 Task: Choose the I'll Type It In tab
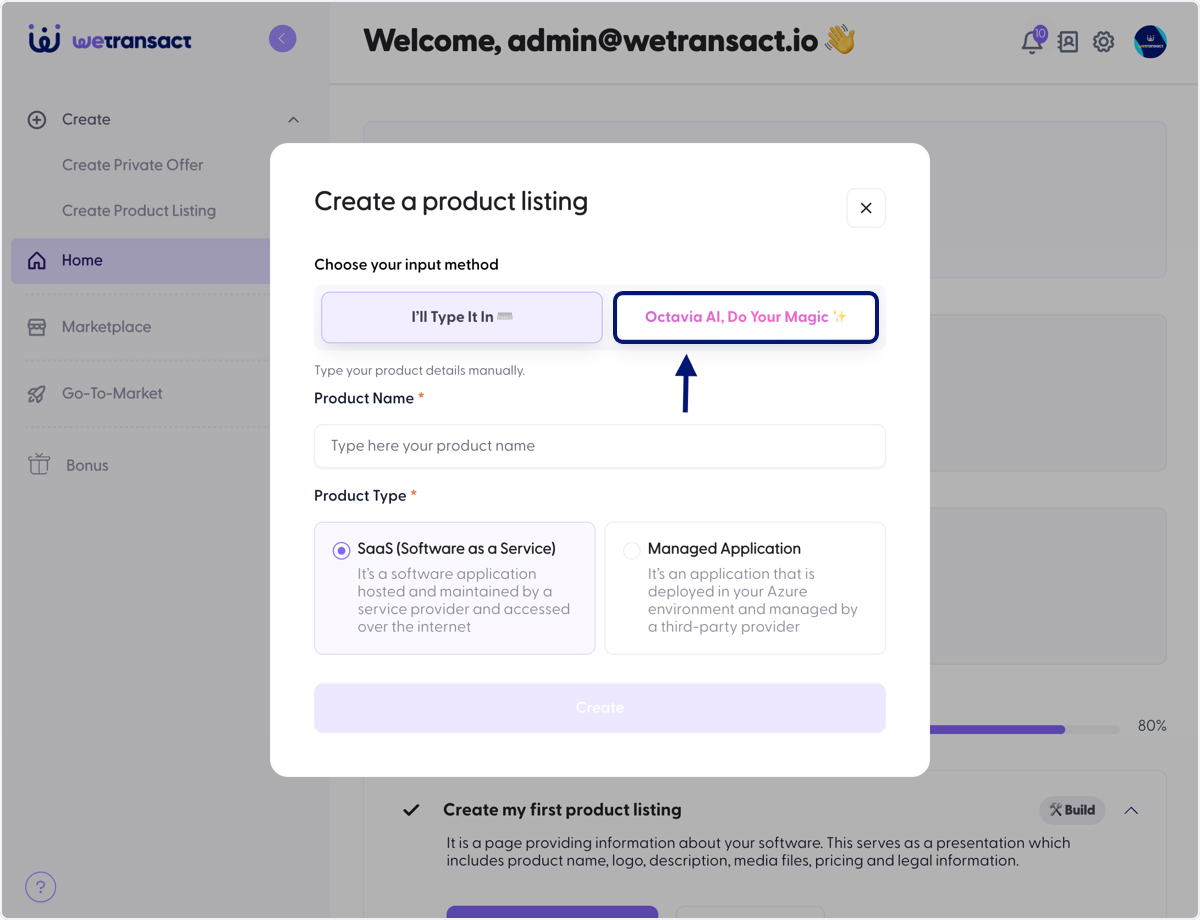[x=462, y=317]
